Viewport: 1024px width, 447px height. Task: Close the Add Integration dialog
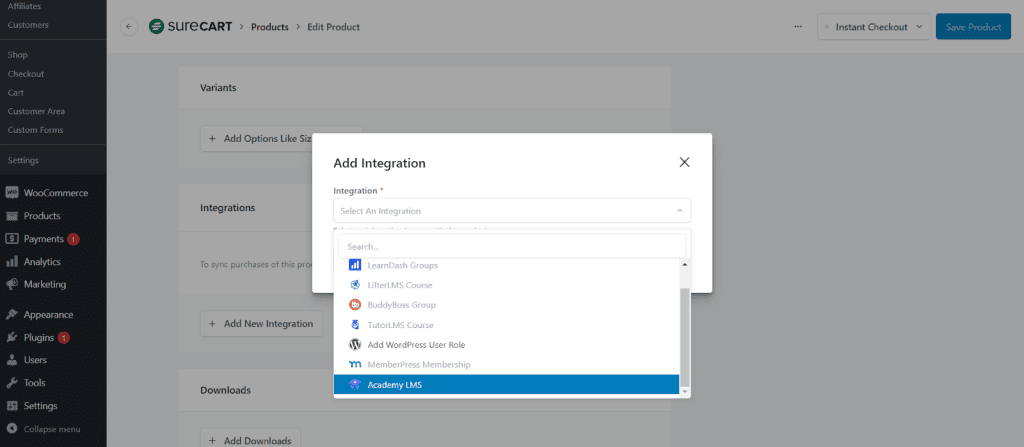[684, 162]
